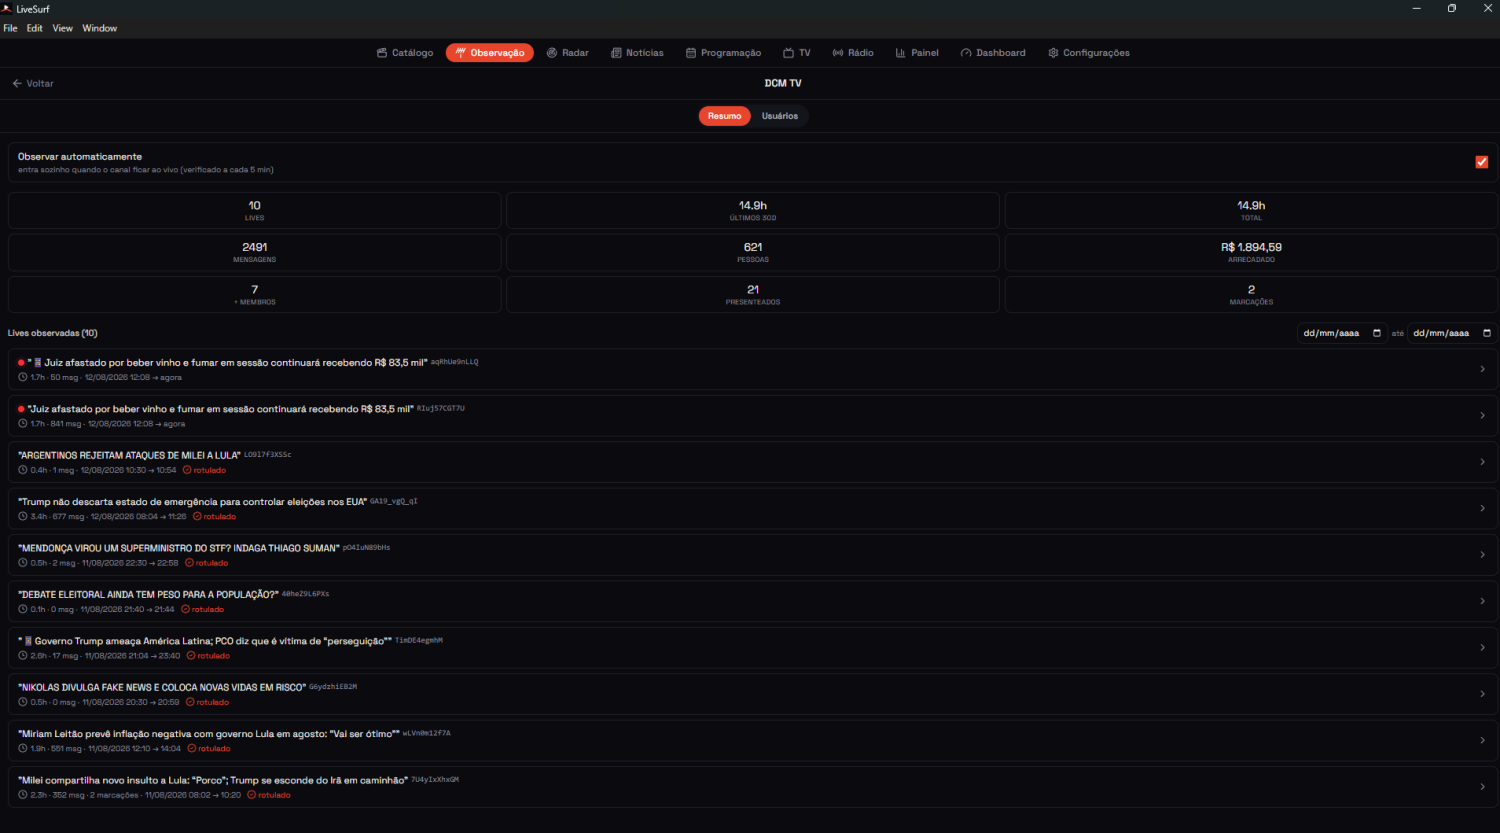Click the rotulado badge on the Trump não descarta row
The height and width of the screenshot is (833, 1500).
pos(214,517)
